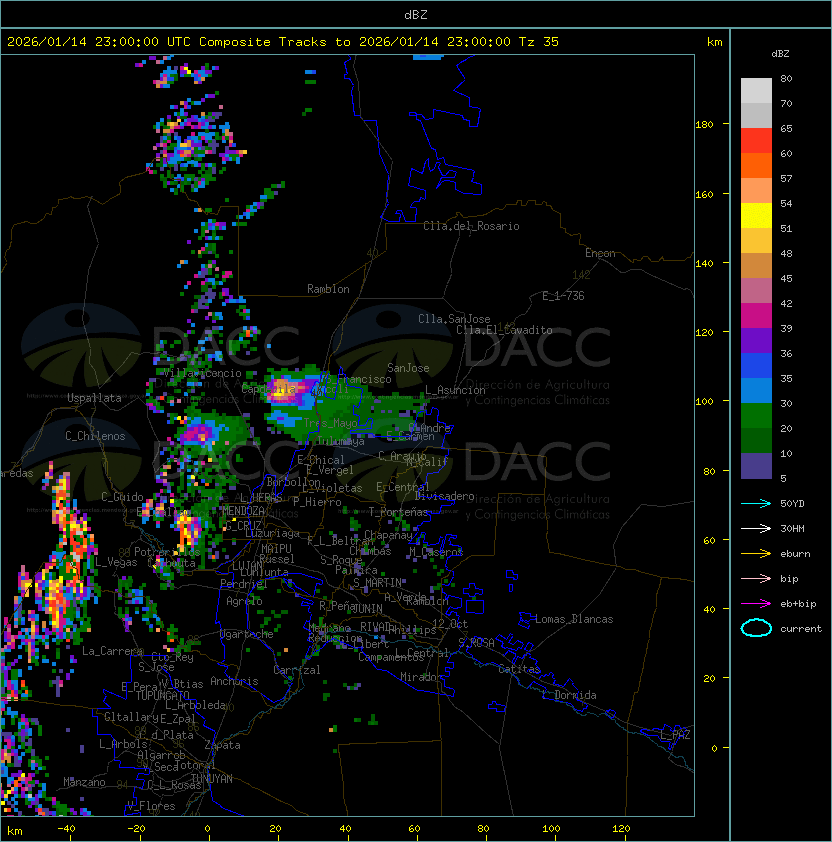832x842 pixels.
Task: Pick the bright green swatch in dBZ scale
Action: click(x=756, y=416)
